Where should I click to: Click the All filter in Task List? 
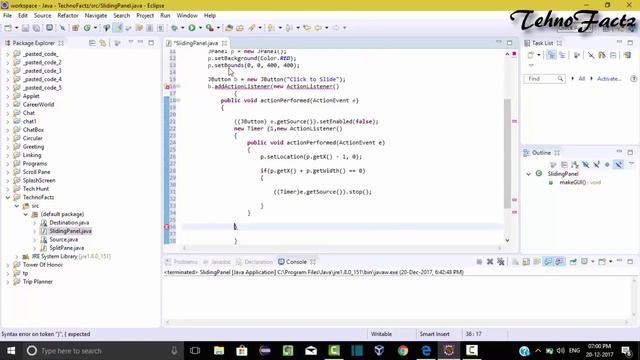click(x=582, y=78)
